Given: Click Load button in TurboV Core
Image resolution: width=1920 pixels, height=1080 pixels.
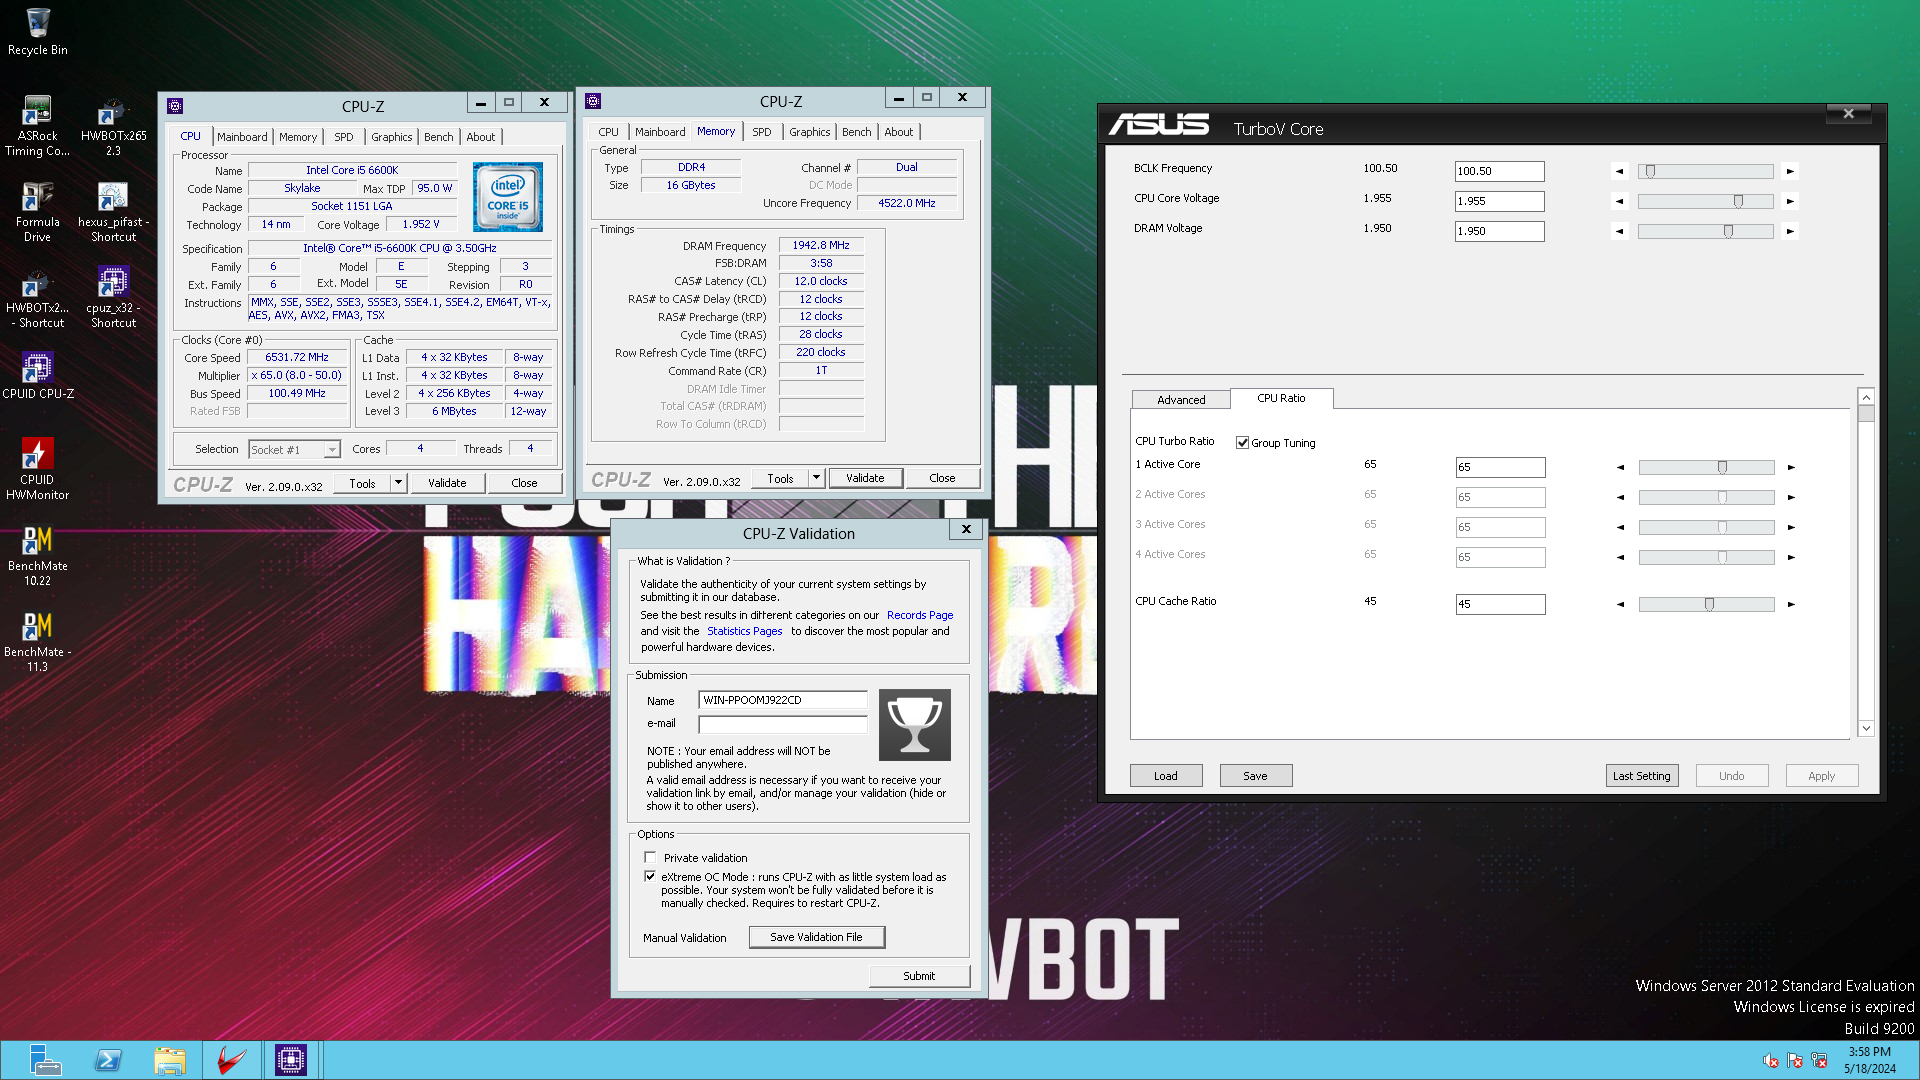Looking at the screenshot, I should click(x=1166, y=776).
